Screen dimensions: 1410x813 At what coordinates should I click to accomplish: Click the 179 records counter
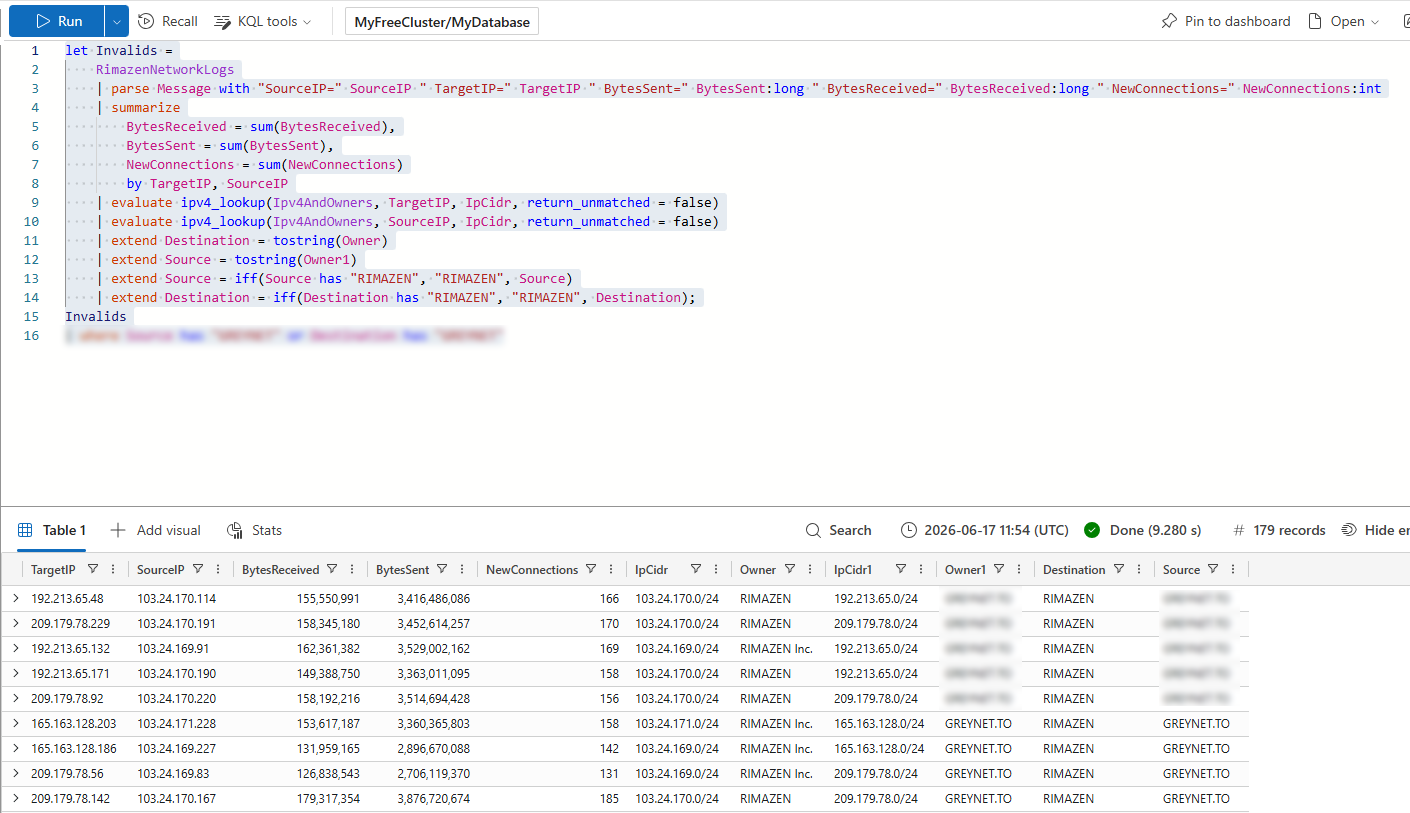pos(1280,530)
